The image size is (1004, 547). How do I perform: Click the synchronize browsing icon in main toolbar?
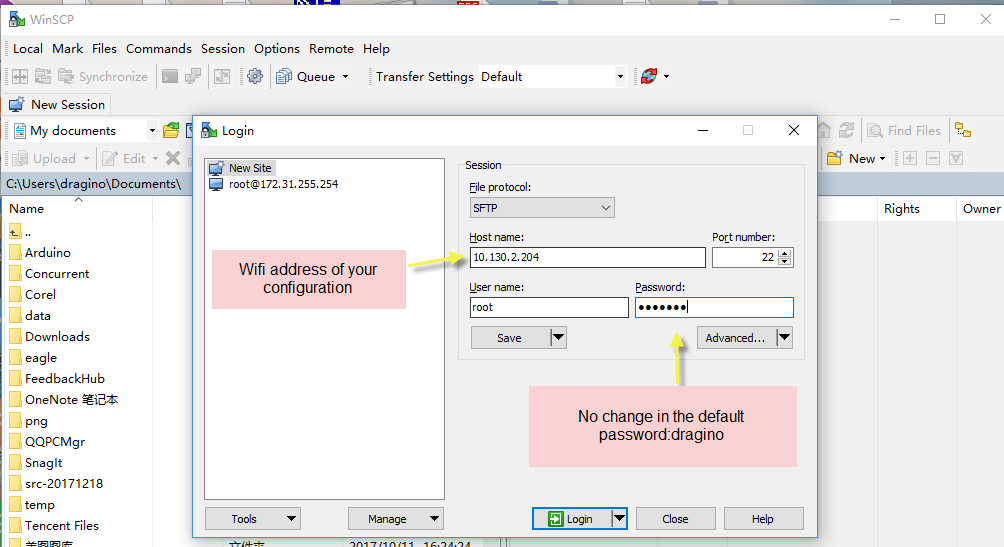pos(43,77)
